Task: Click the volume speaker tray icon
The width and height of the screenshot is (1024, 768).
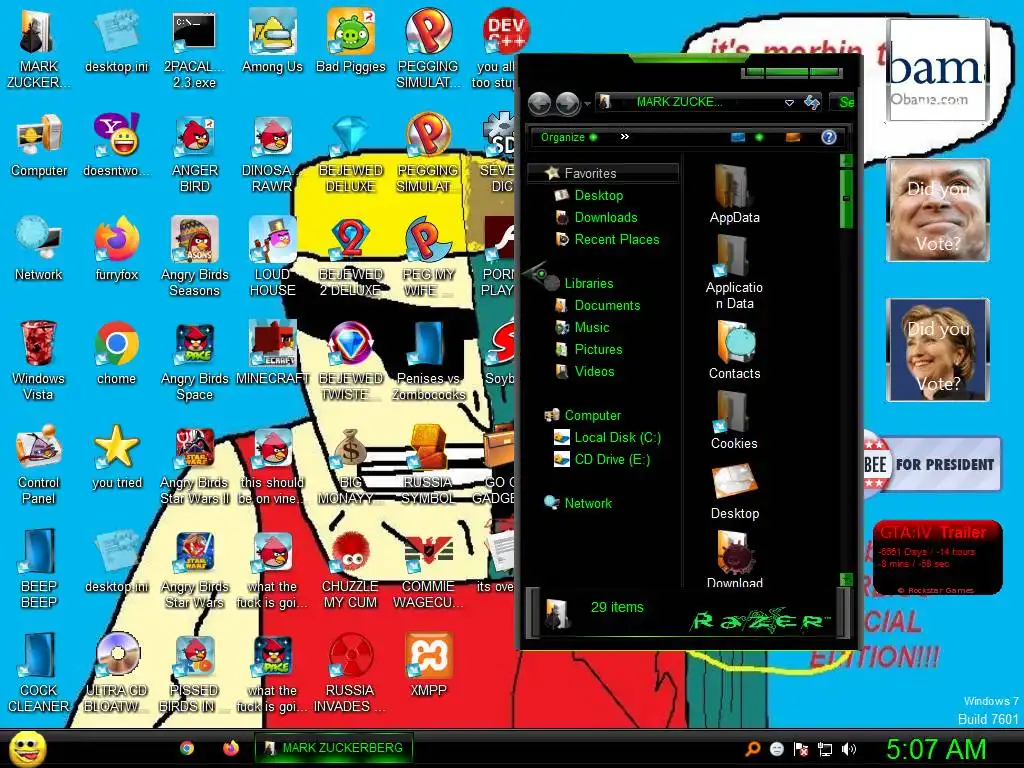Action: pos(849,749)
